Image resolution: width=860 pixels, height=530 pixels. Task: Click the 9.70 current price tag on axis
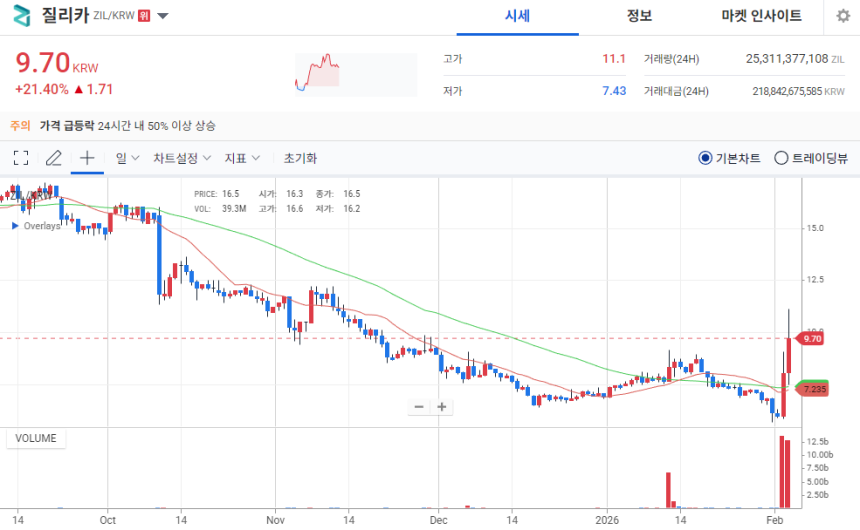[812, 339]
